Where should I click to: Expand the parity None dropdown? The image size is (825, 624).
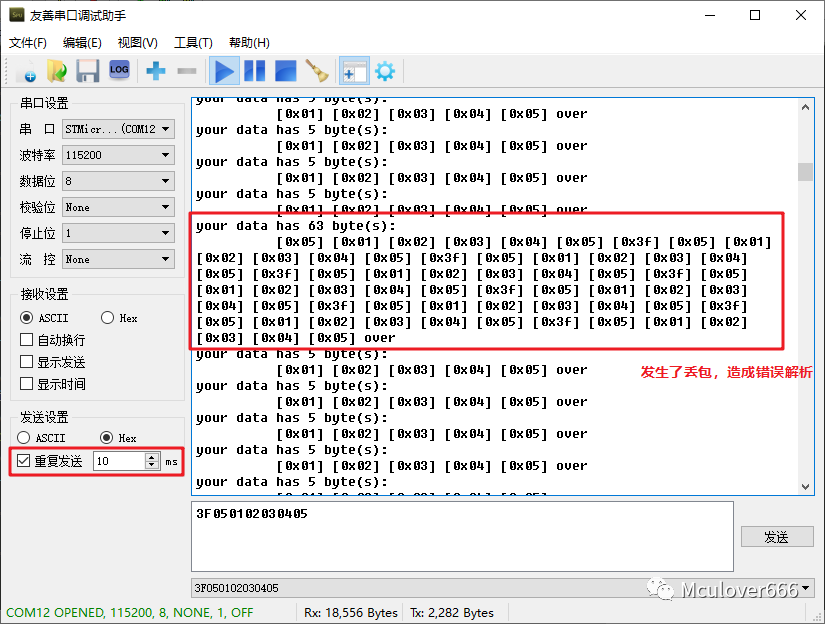pyautogui.click(x=118, y=207)
